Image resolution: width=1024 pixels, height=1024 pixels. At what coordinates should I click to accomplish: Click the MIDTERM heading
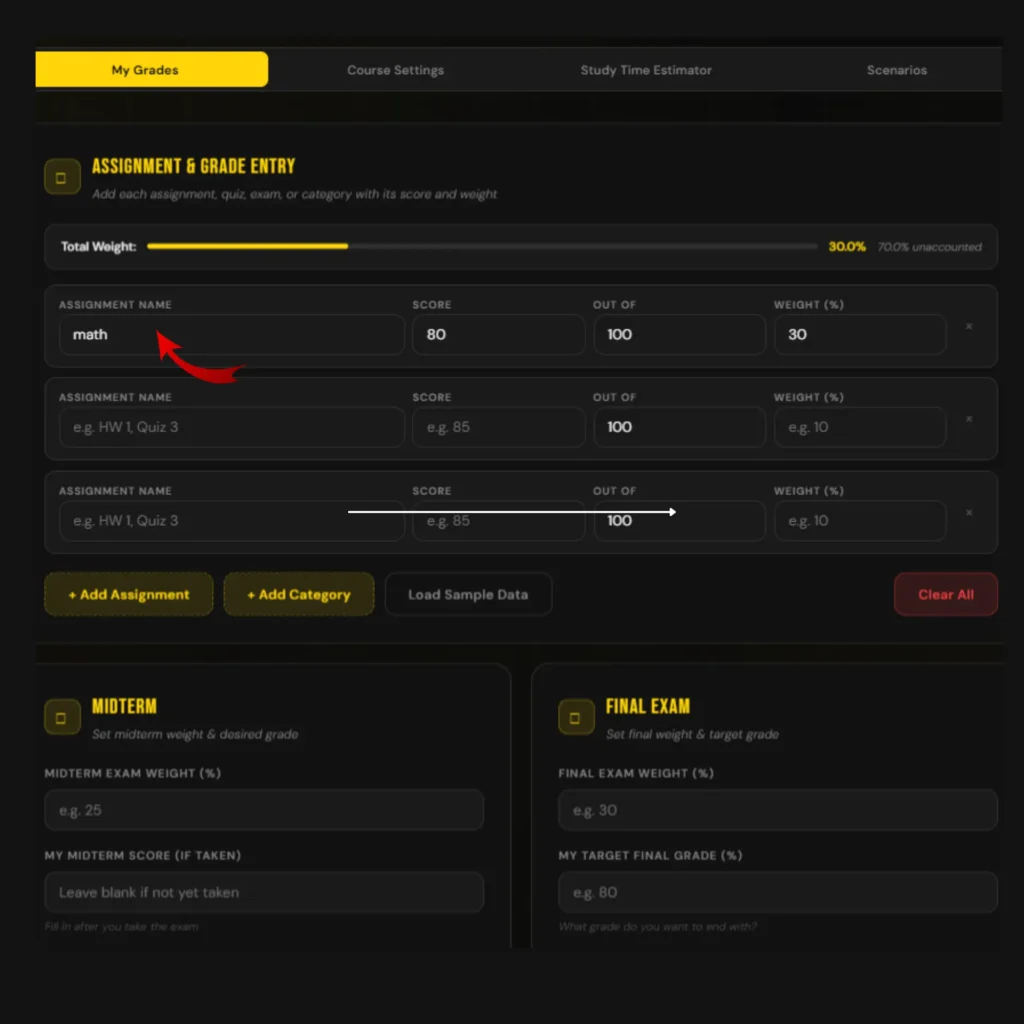point(124,706)
